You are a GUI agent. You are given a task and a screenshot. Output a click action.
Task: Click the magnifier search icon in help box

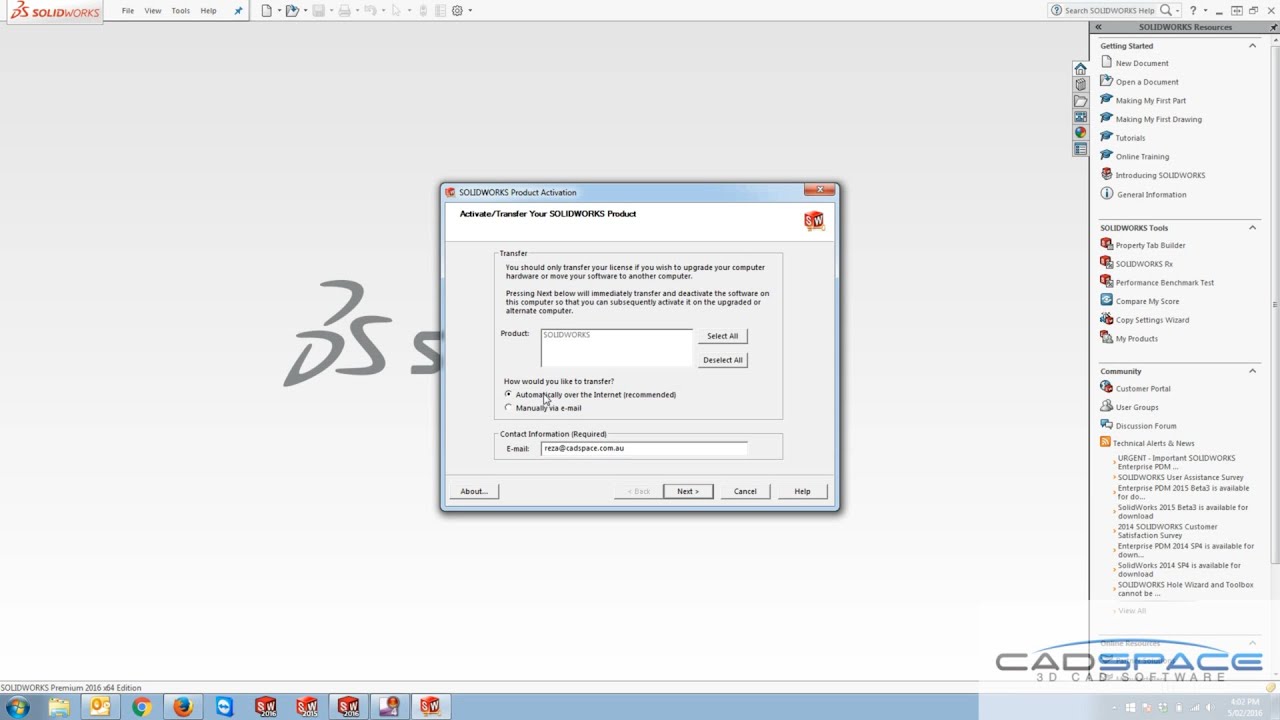tap(1165, 10)
